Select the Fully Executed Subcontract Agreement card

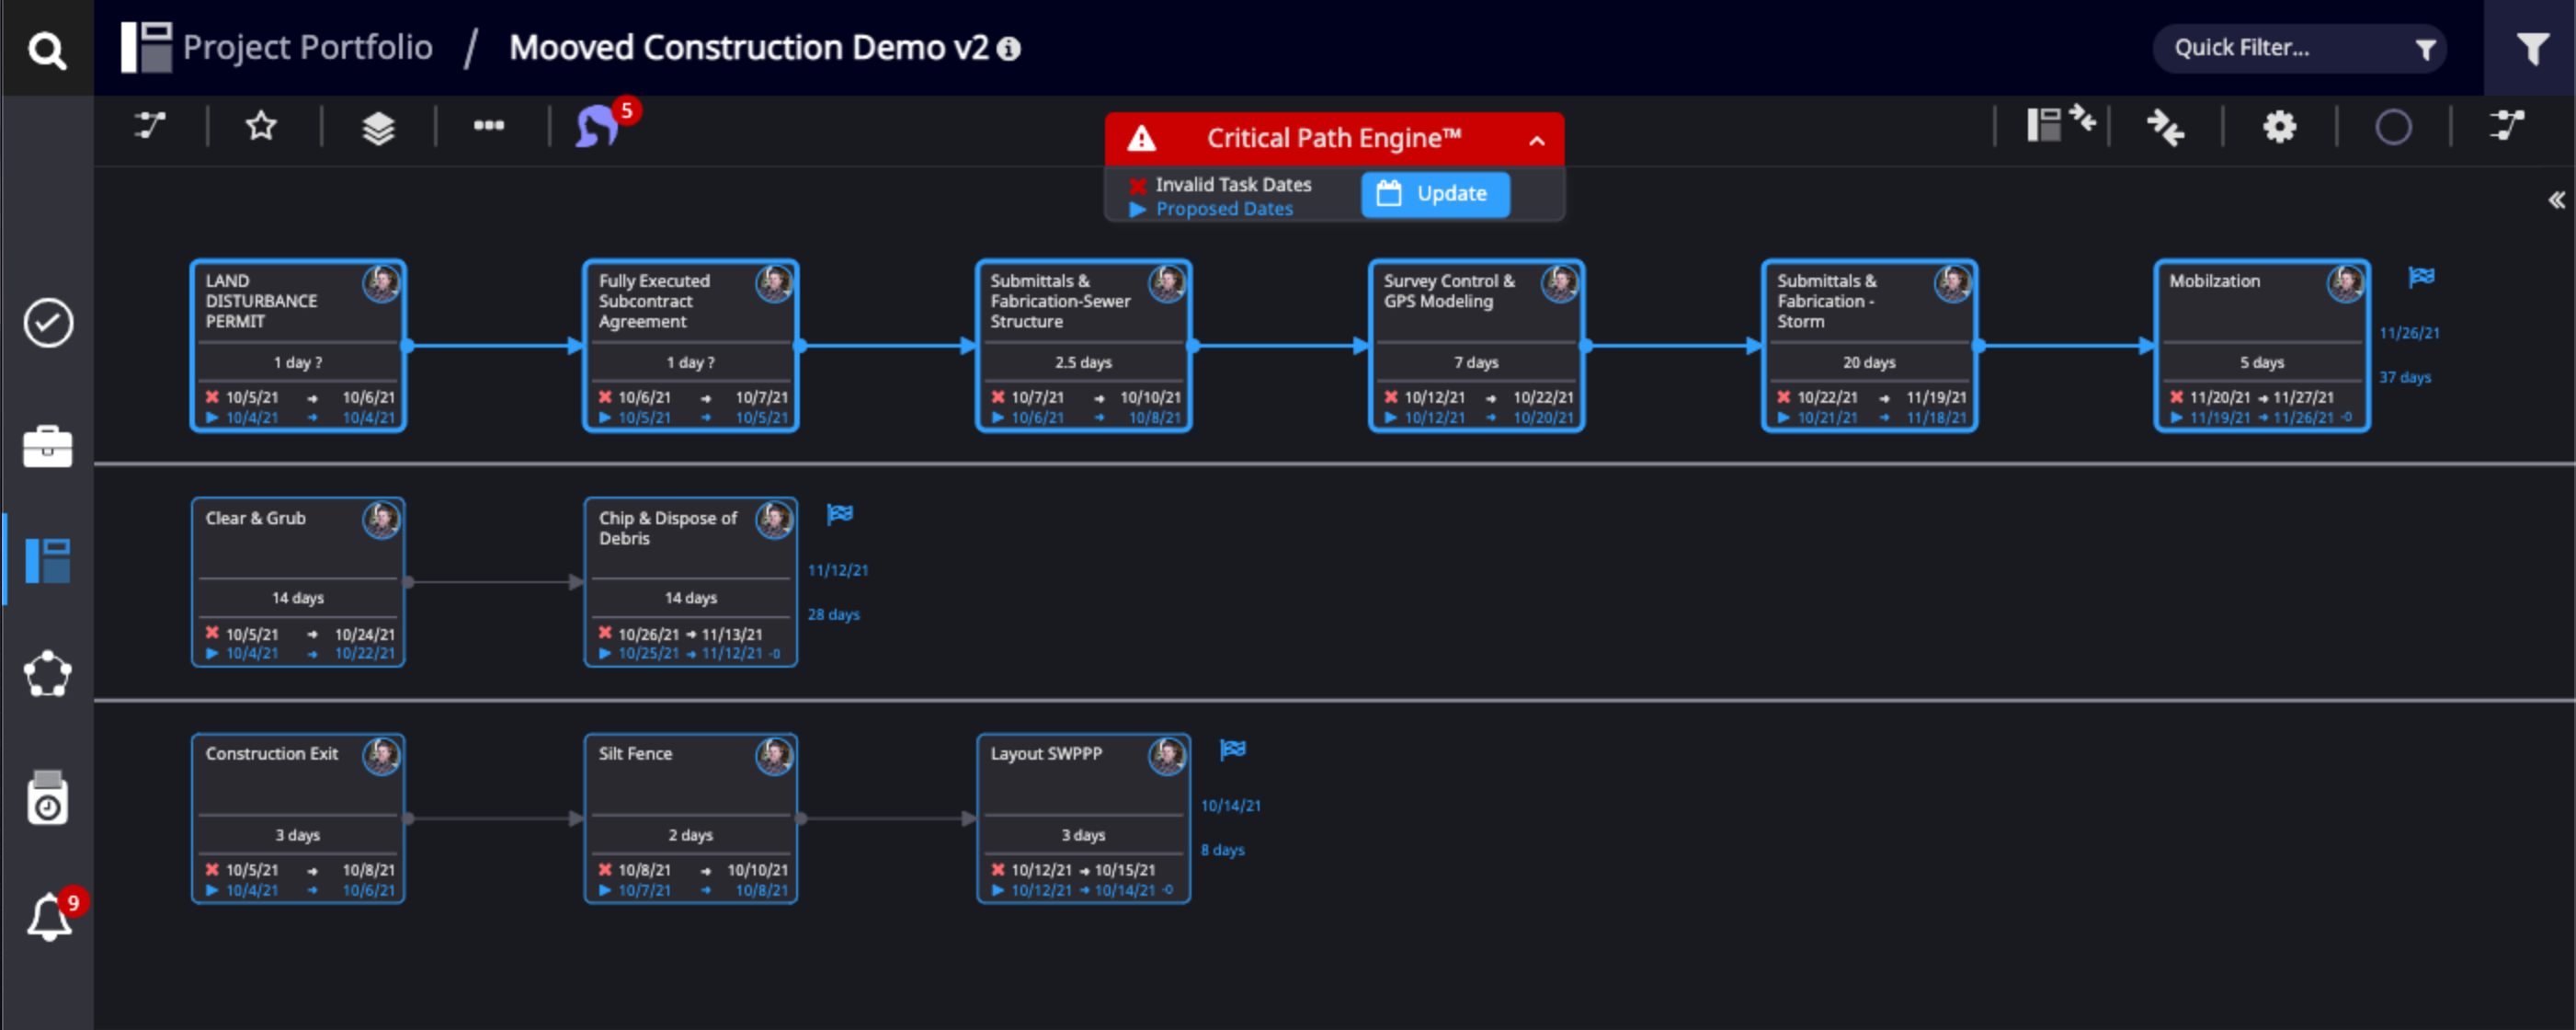pos(691,346)
